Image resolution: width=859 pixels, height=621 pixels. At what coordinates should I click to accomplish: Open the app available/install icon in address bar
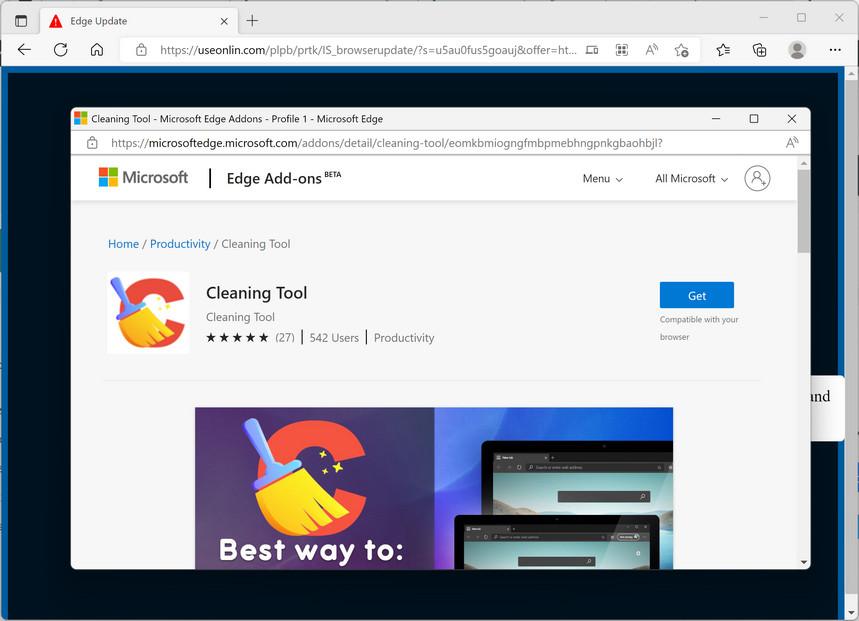592,50
